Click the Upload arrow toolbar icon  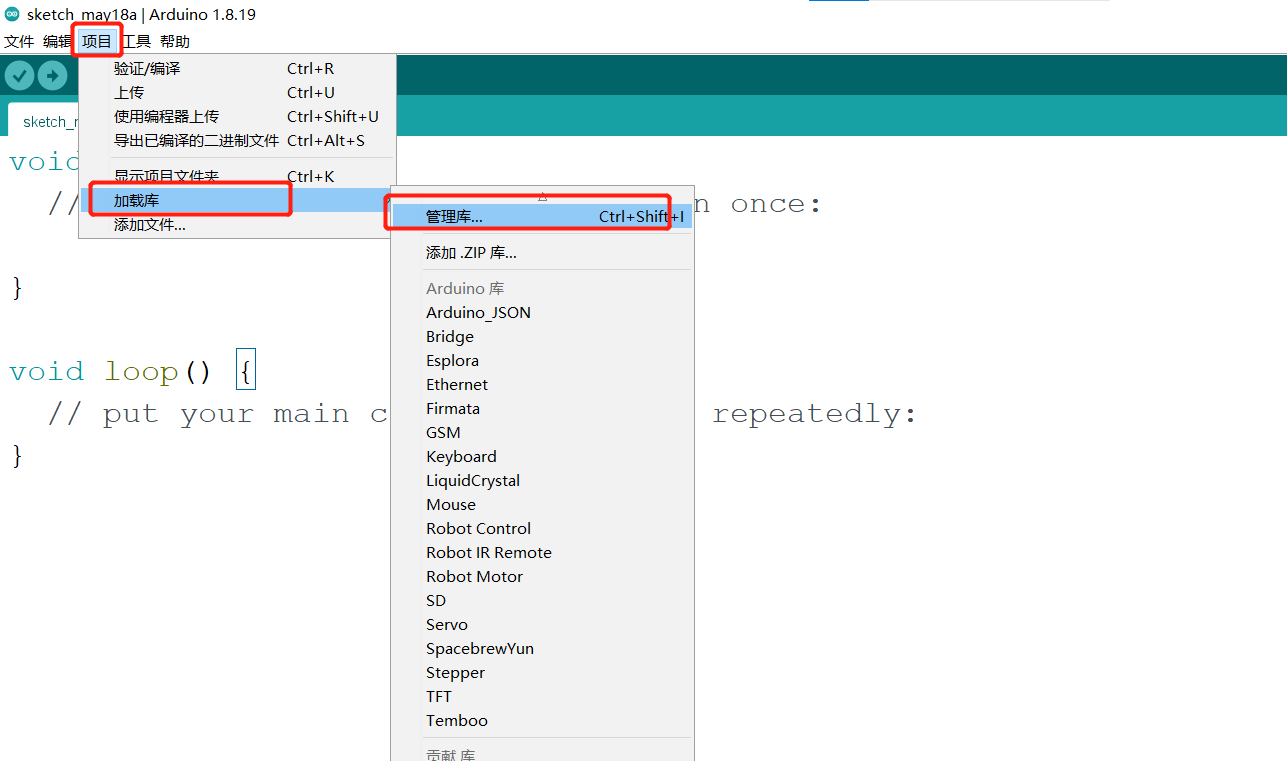coord(52,75)
